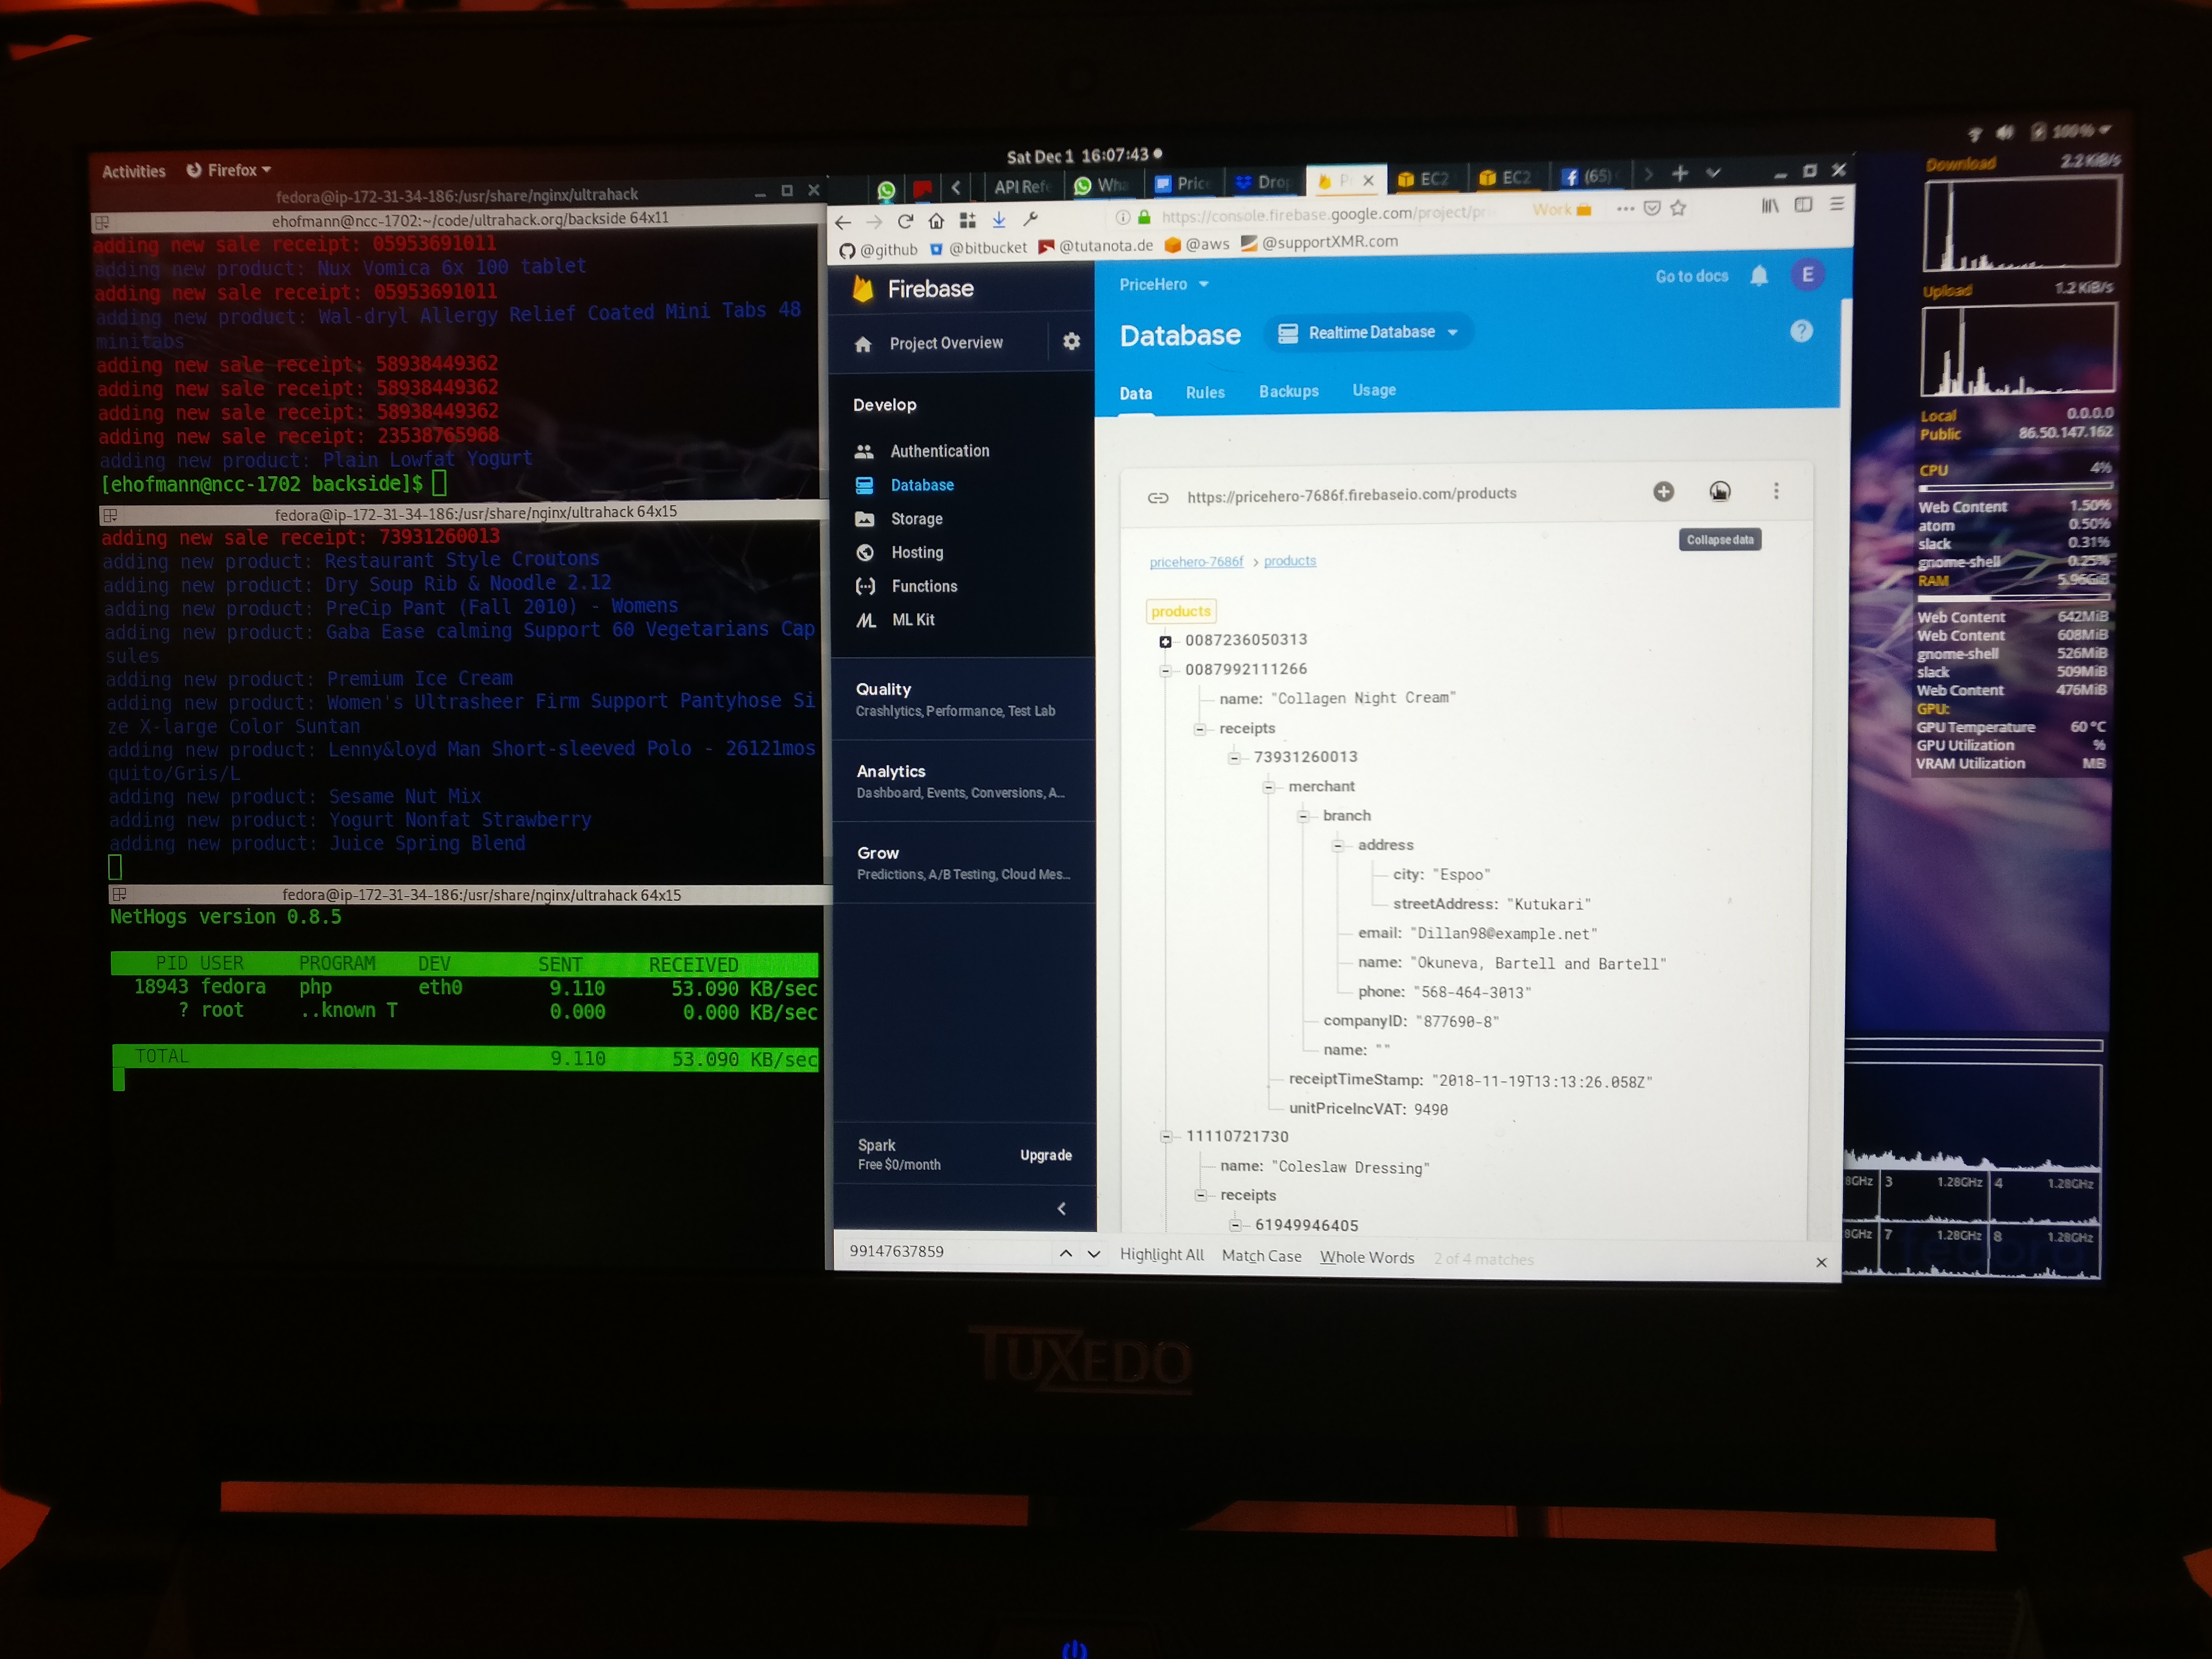2212x1659 pixels.
Task: Switch to the Rules tab
Action: coord(1204,392)
